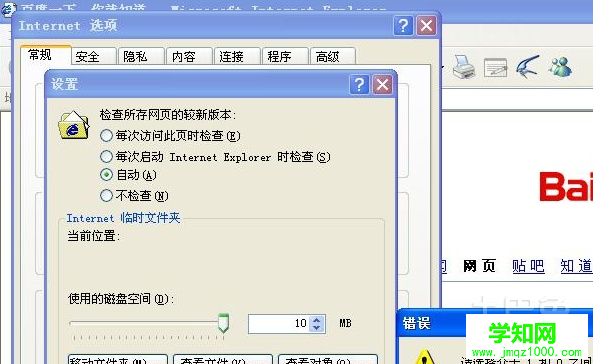Click the help button of the Internet 选项 dialog
Viewport: 593px width, 364px height.
(x=403, y=26)
